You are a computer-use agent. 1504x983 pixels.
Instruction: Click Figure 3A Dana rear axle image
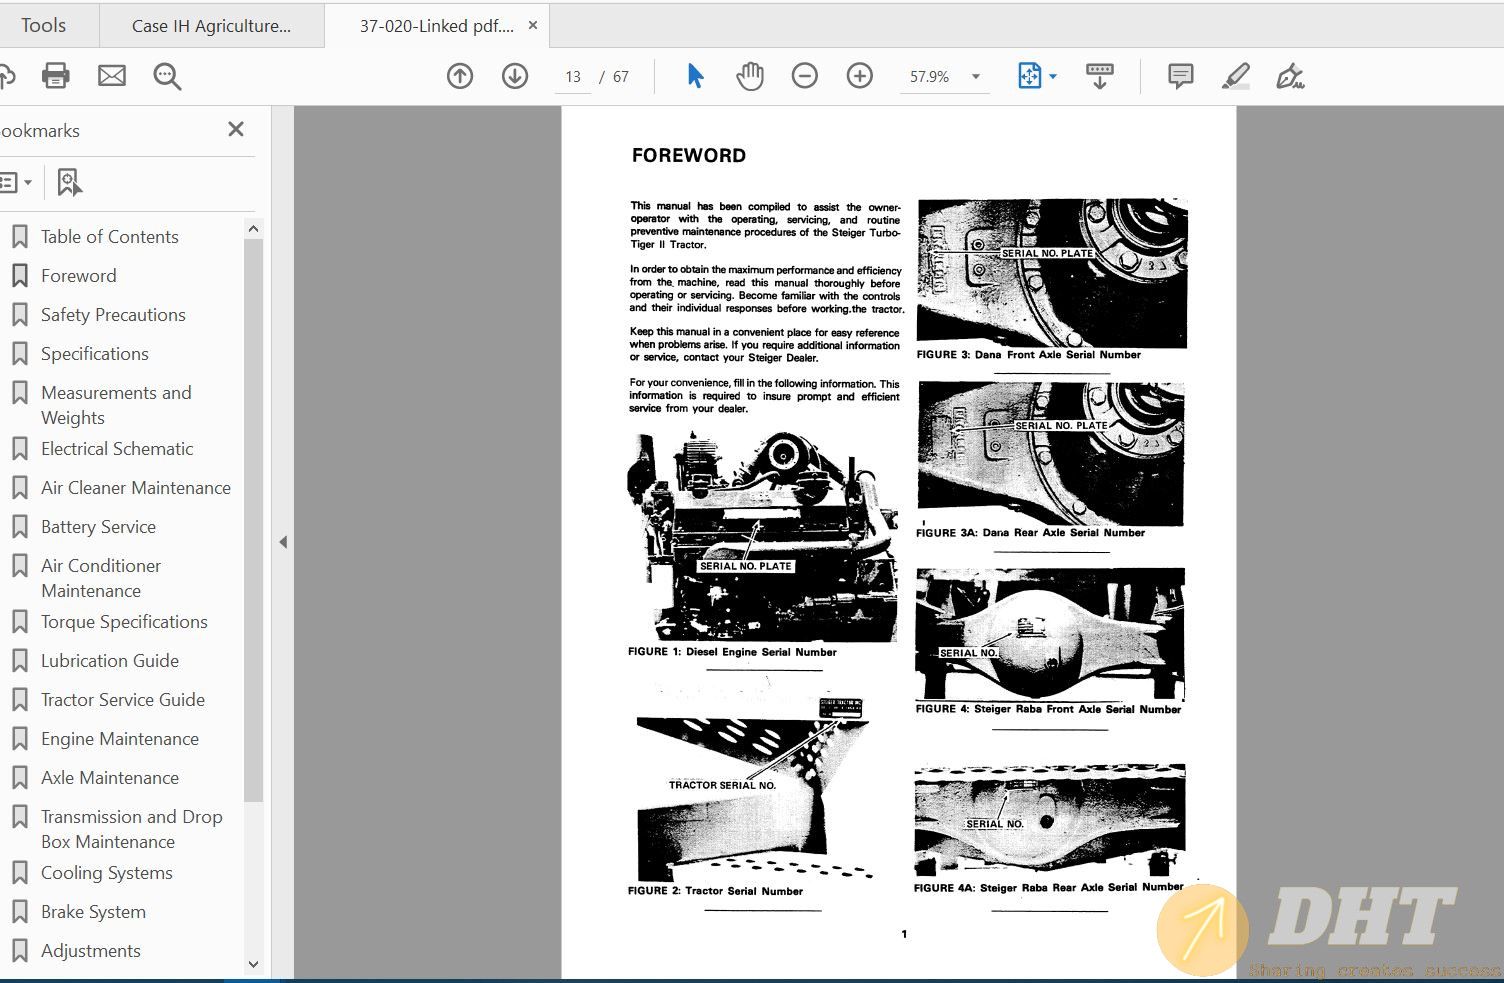[1050, 454]
